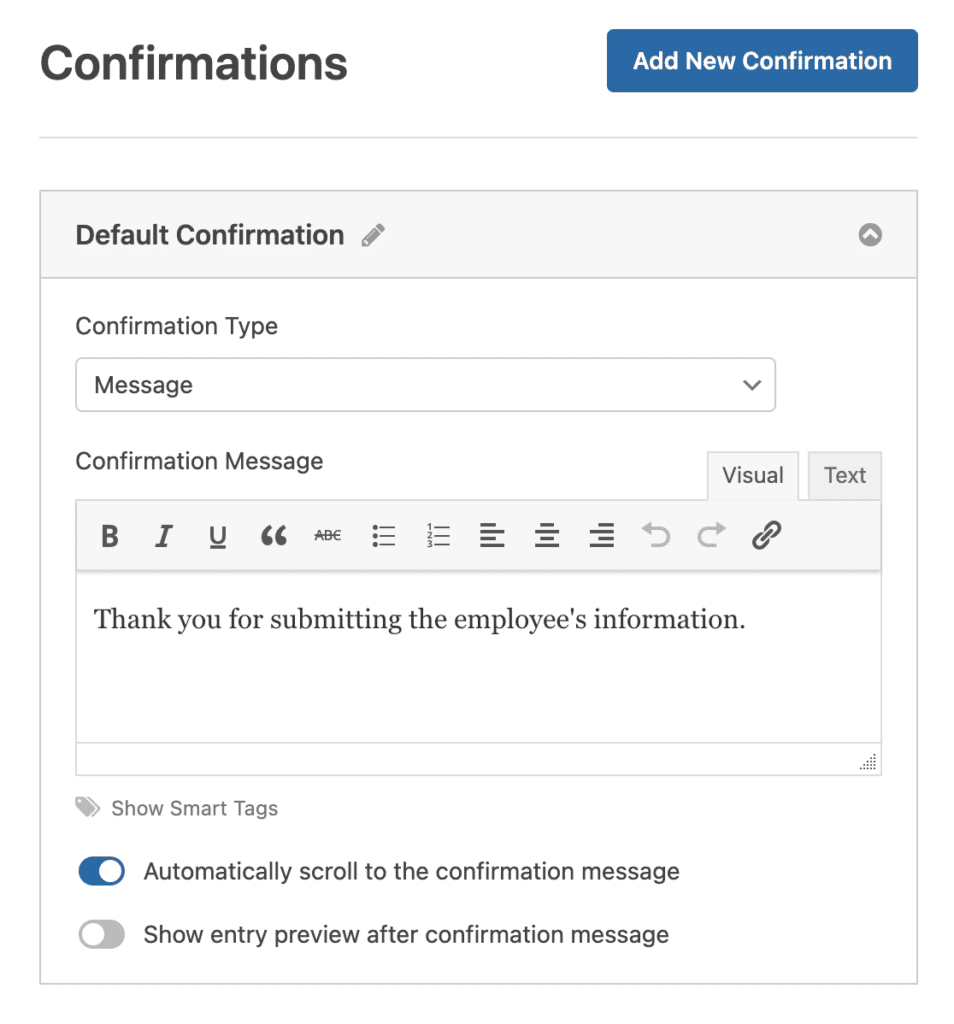Align the message text to the center
Image resolution: width=954 pixels, height=1024 pixels.
(546, 536)
